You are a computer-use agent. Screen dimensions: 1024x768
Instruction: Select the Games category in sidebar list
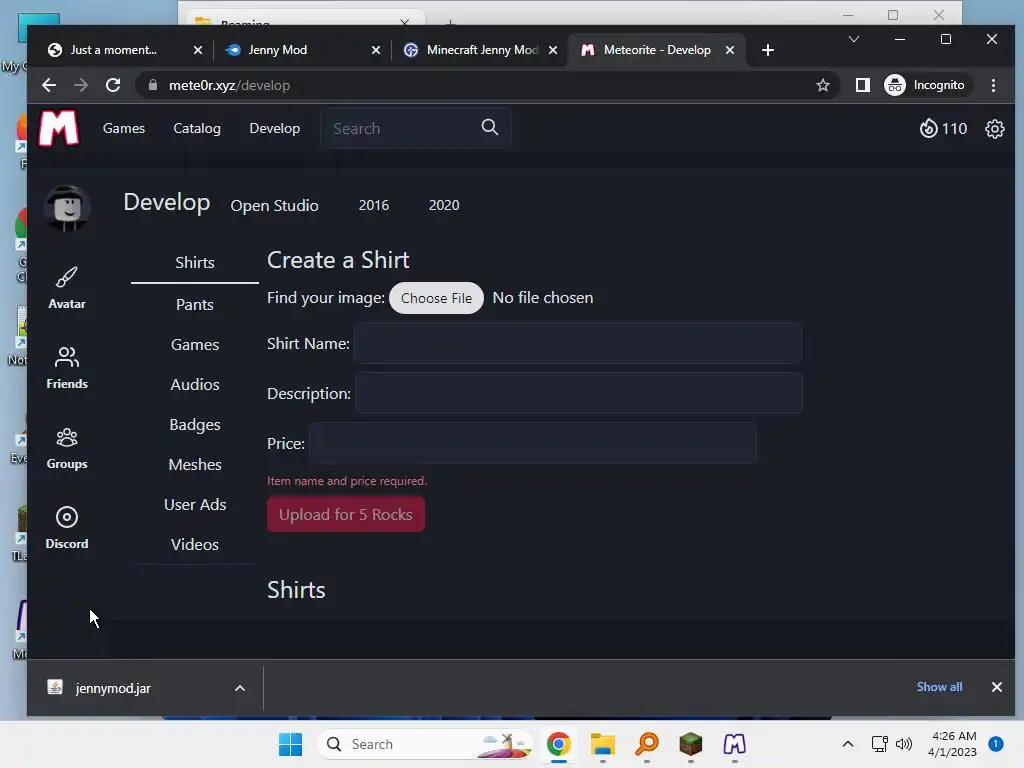pyautogui.click(x=195, y=344)
